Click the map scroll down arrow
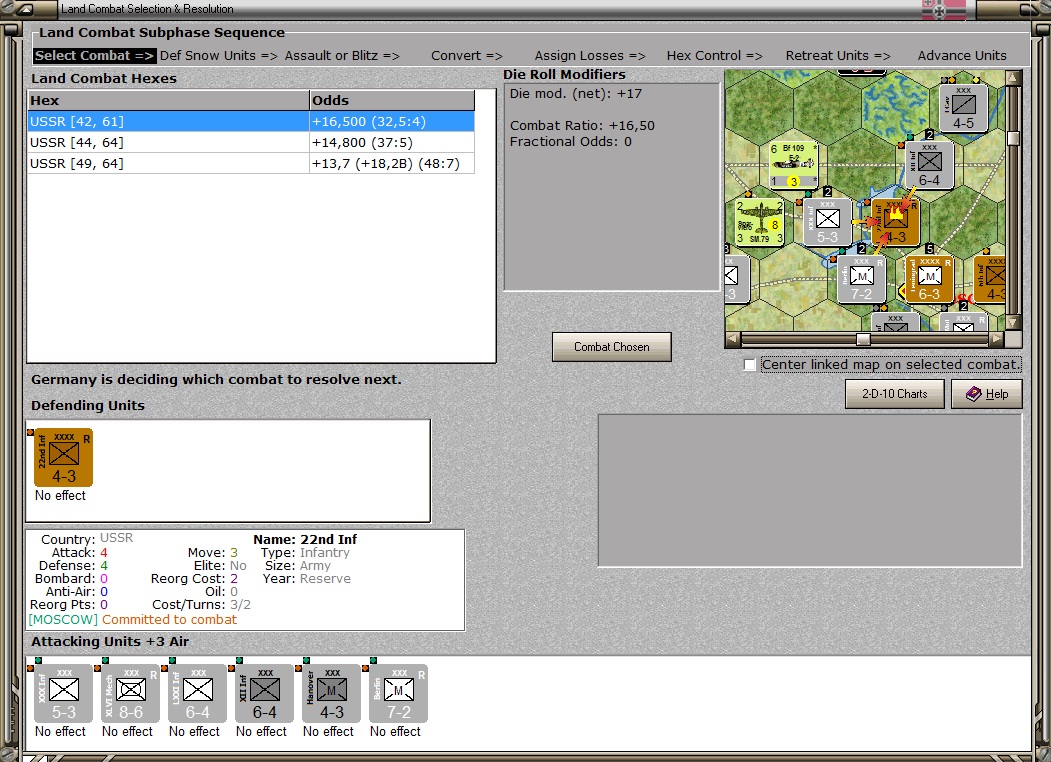This screenshot has height=762, width=1051. pos(1012,322)
